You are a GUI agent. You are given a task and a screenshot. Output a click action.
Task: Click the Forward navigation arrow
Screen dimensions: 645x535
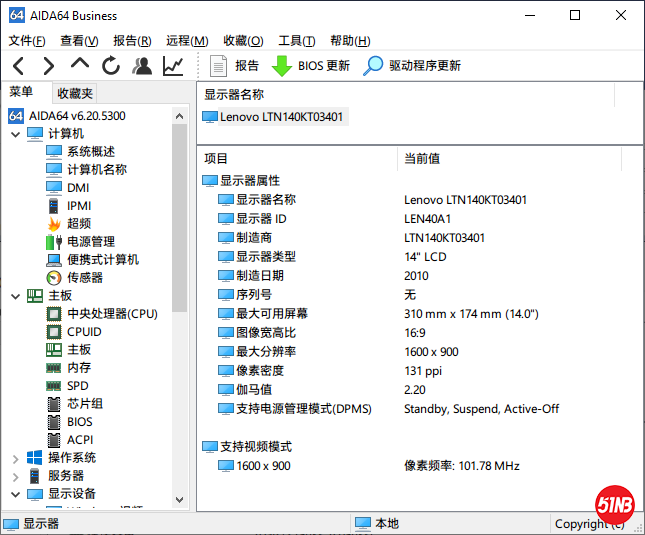(48, 66)
